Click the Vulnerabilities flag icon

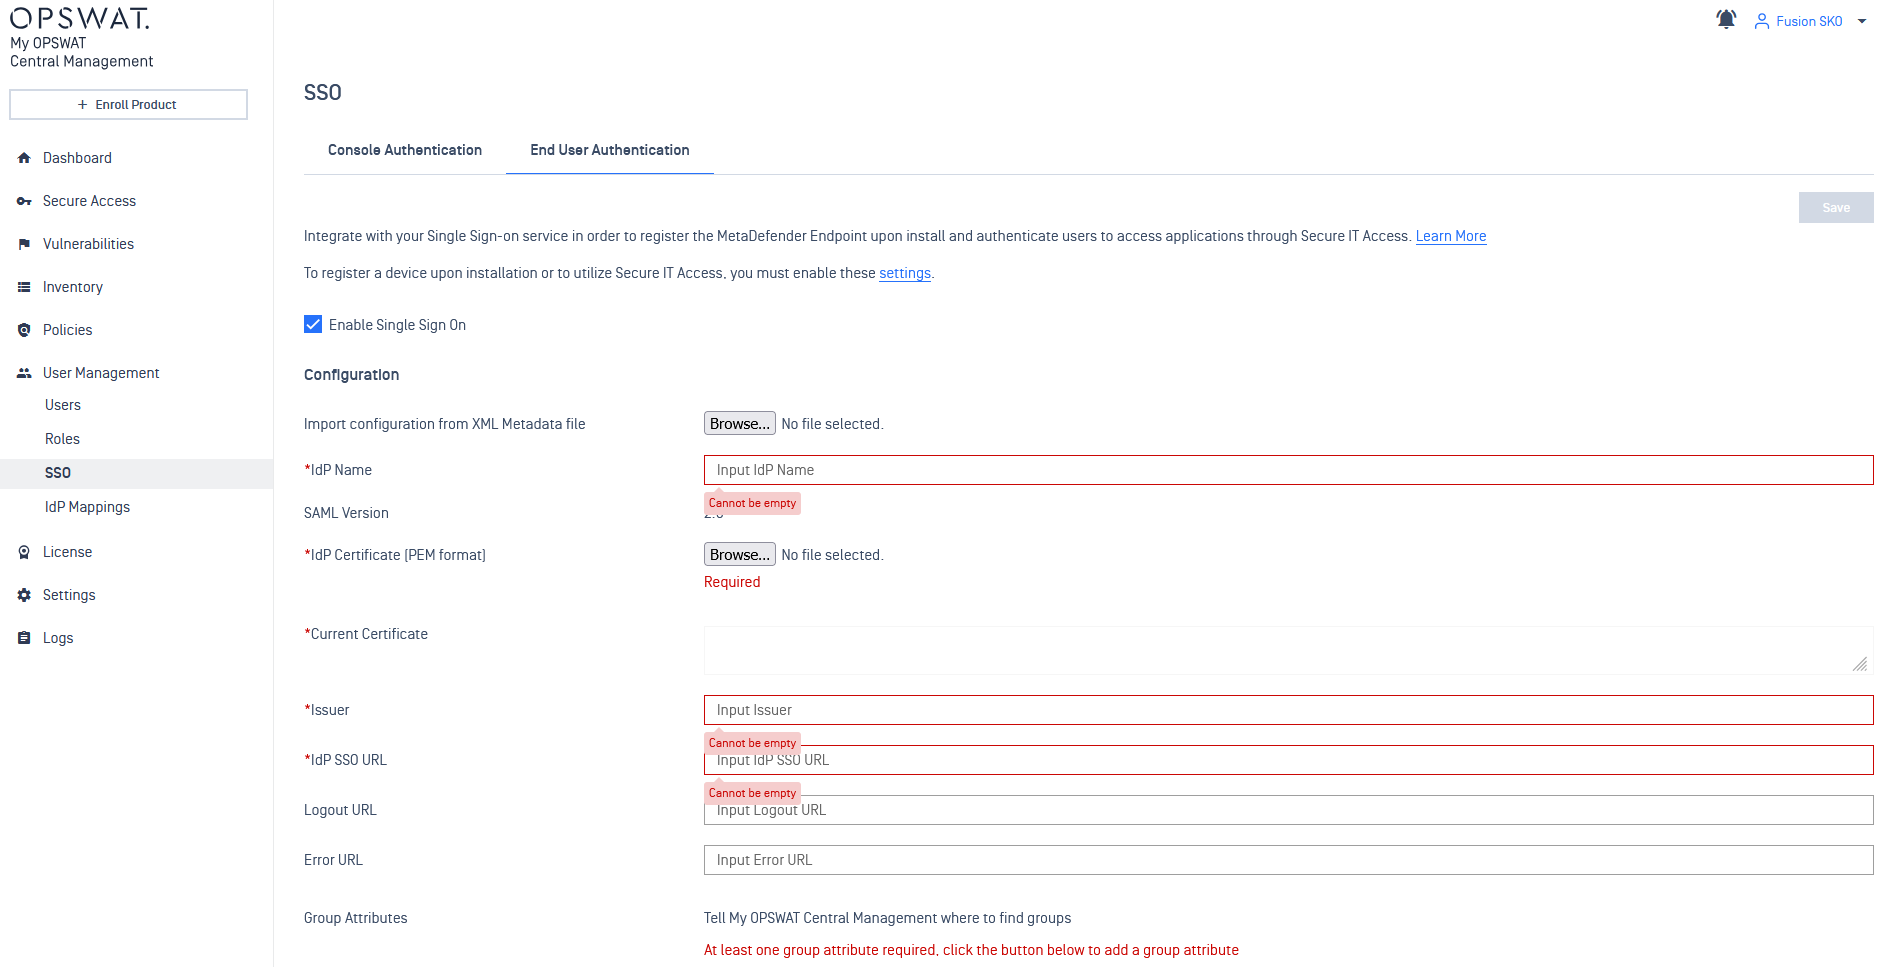24,244
